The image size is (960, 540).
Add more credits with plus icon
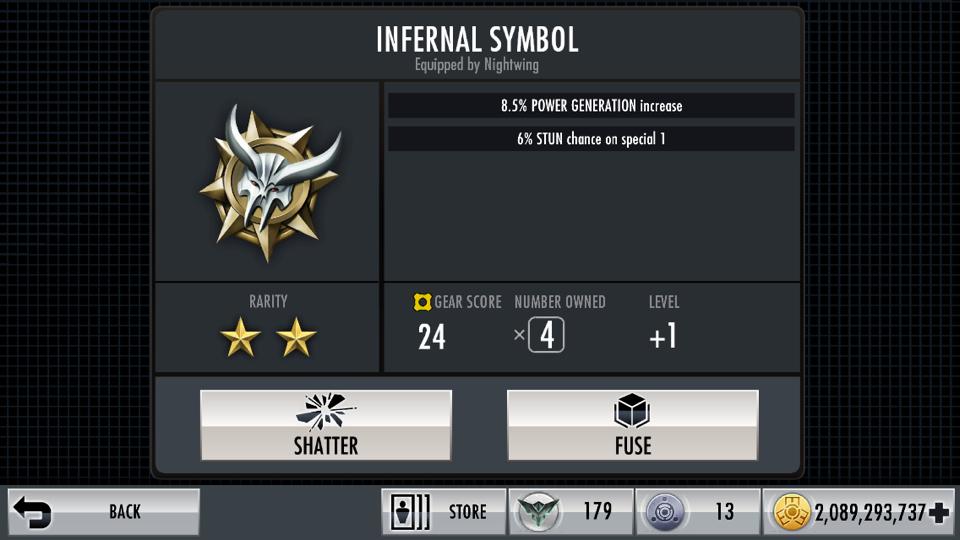pyautogui.click(x=939, y=512)
